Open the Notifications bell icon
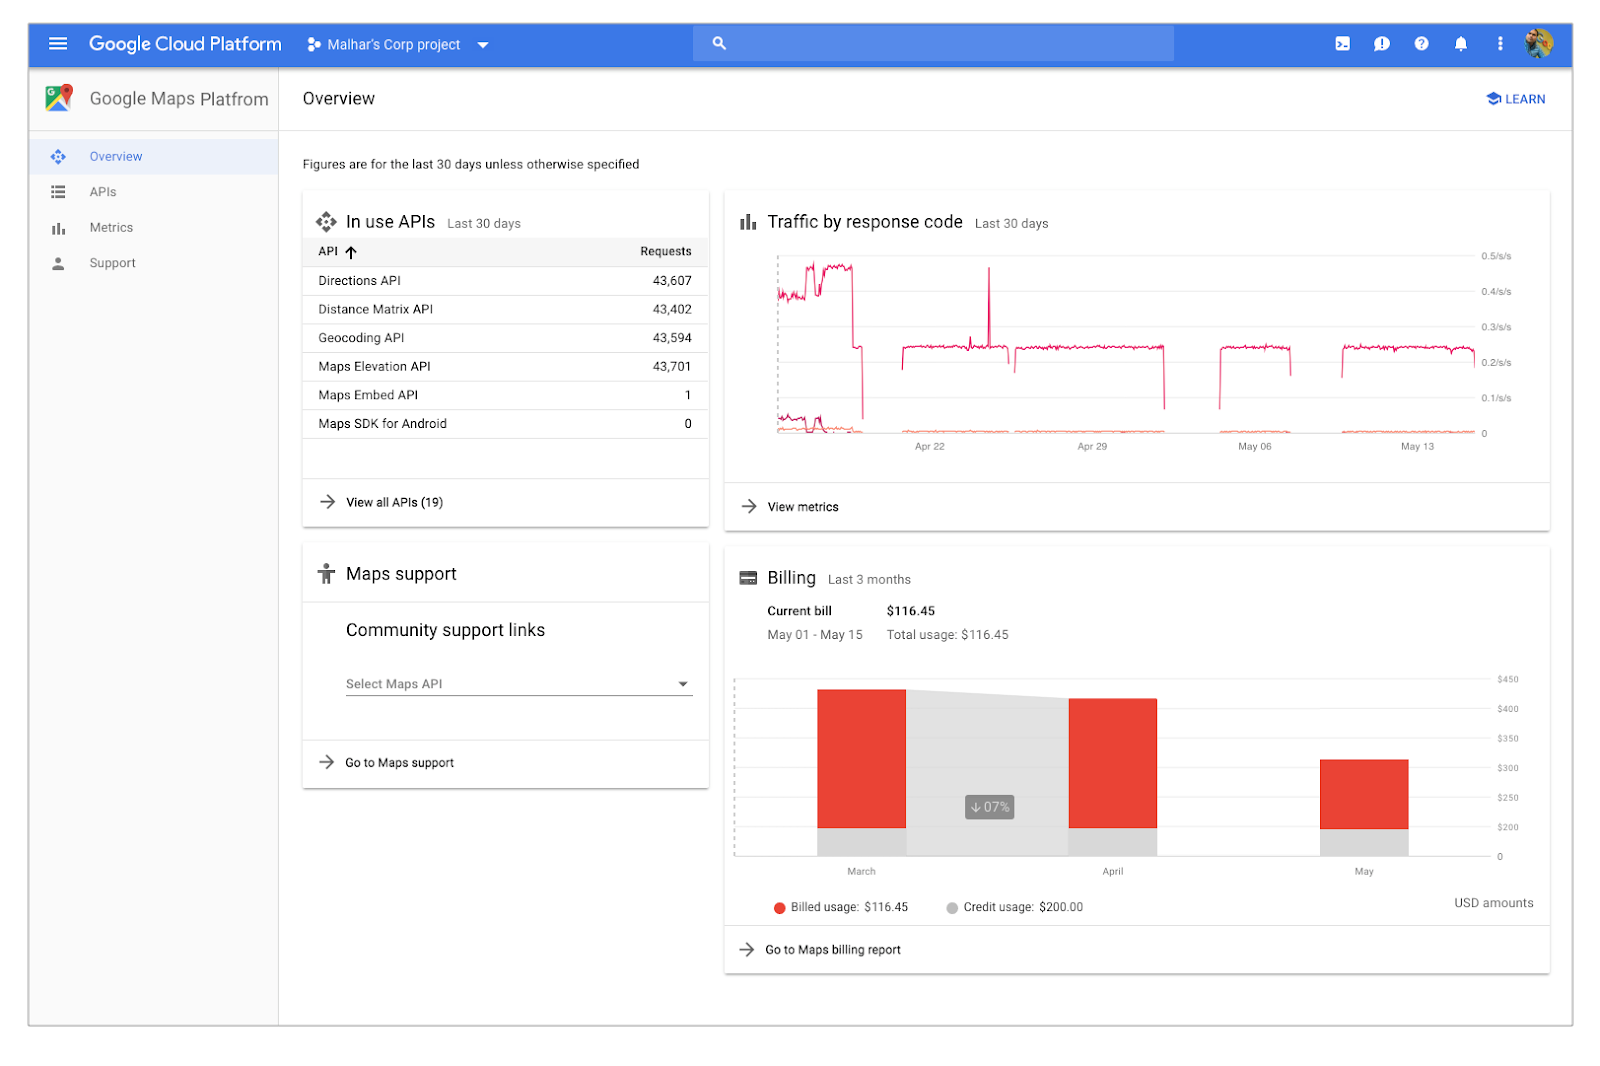The image size is (1600, 1066). coord(1460,44)
